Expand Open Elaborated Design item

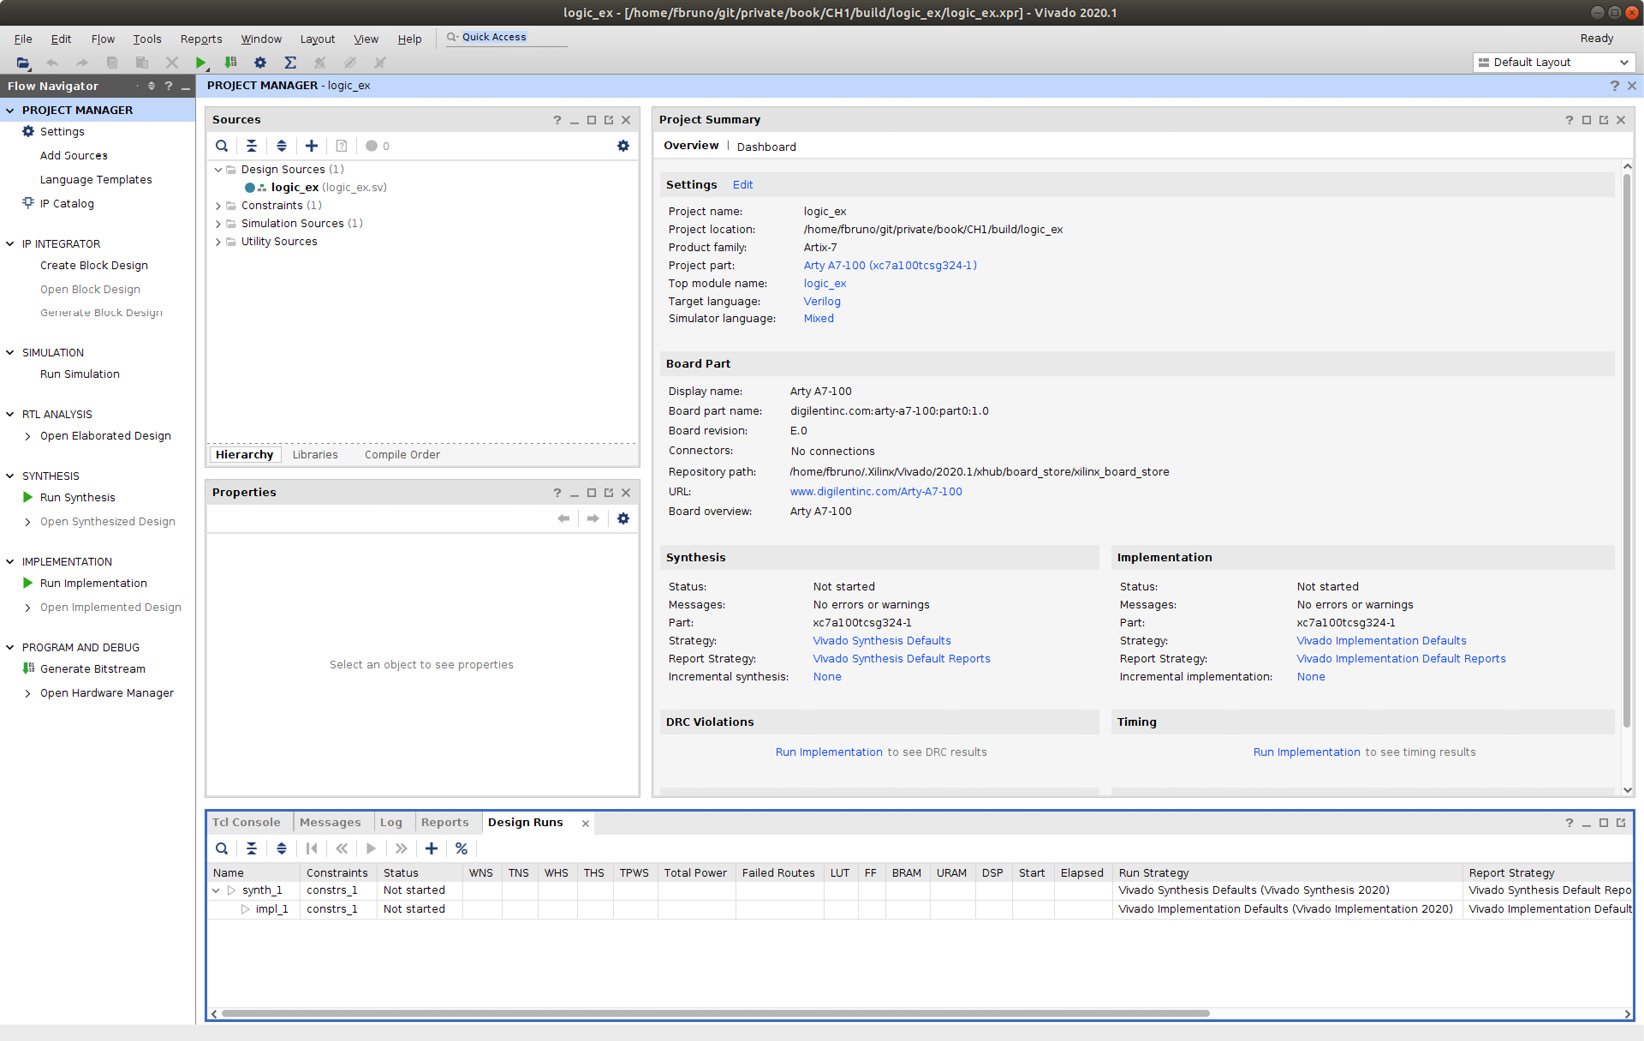coord(27,436)
